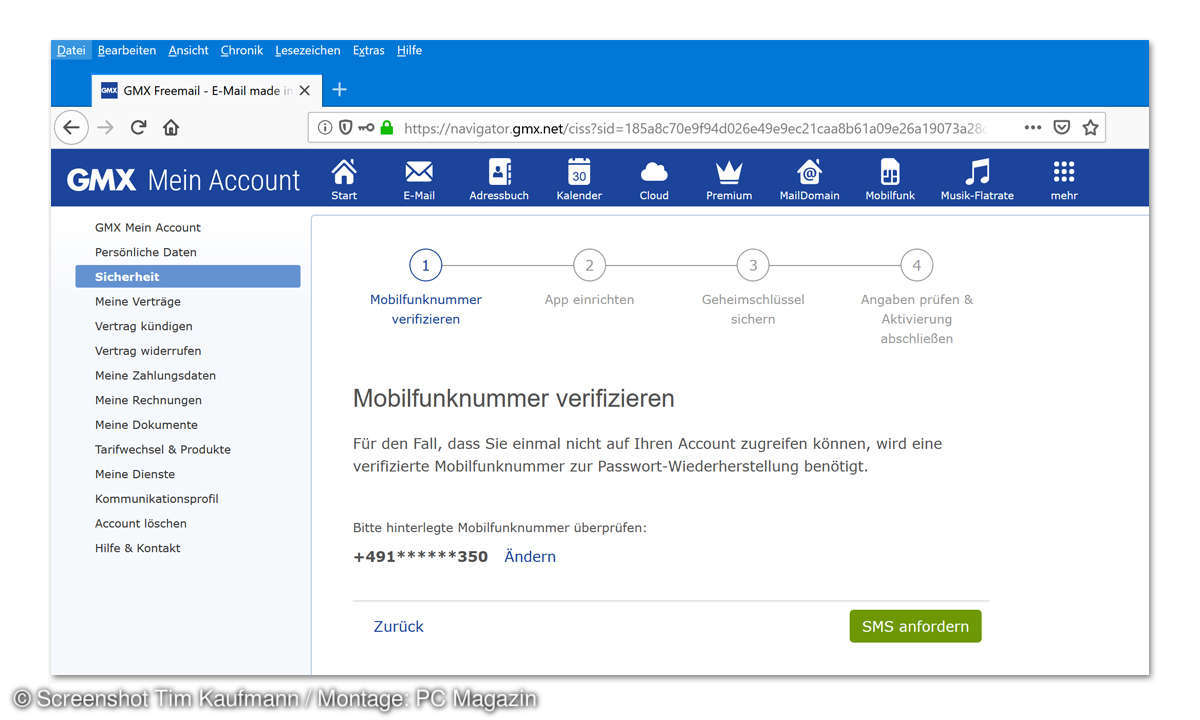Click the GMX Mein Account logo
This screenshot has height=720, width=1200.
183,180
